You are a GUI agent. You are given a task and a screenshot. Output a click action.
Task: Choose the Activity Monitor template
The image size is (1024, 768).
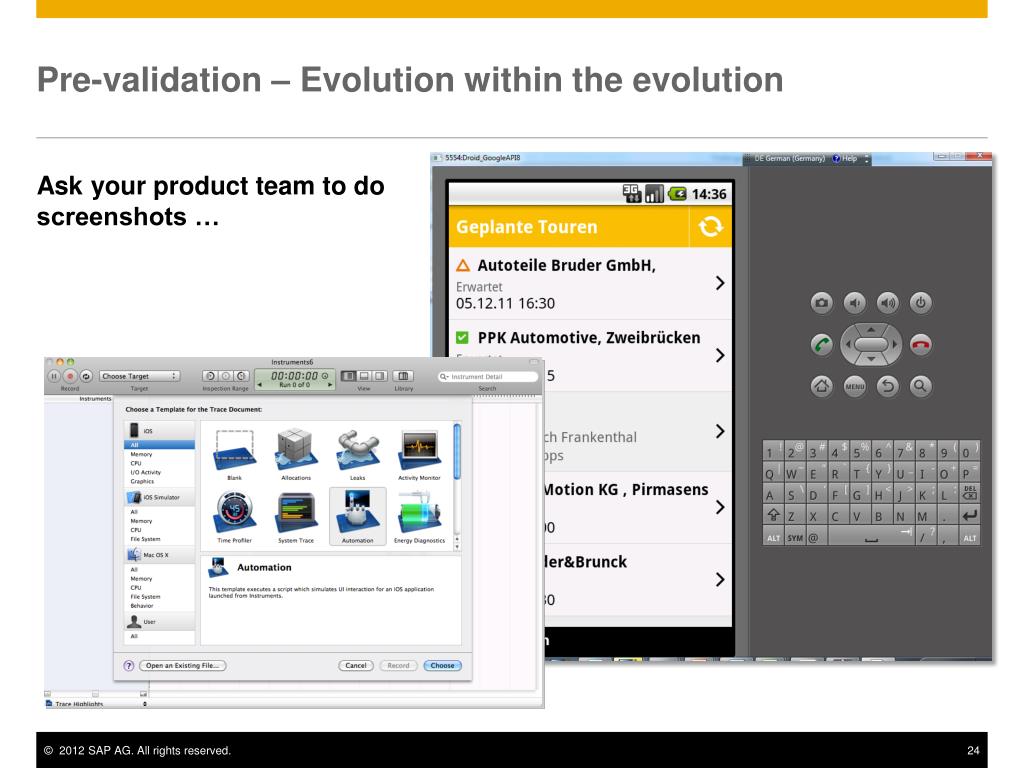pyautogui.click(x=419, y=450)
